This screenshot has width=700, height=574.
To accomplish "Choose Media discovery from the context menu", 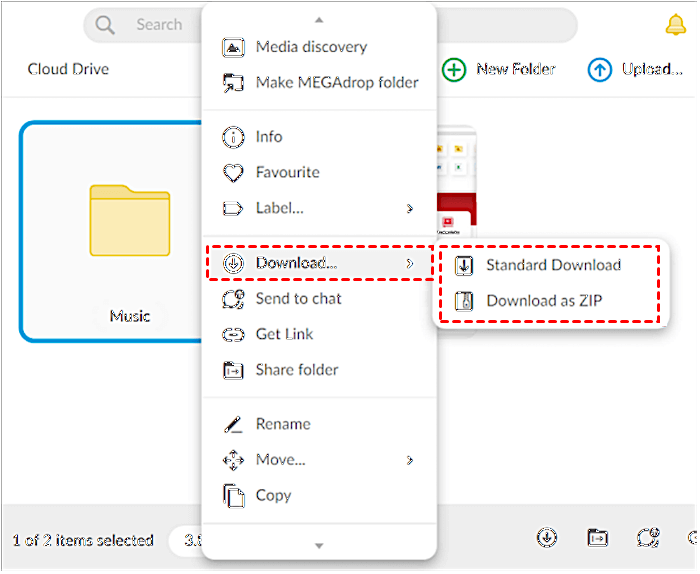I will coord(319,47).
